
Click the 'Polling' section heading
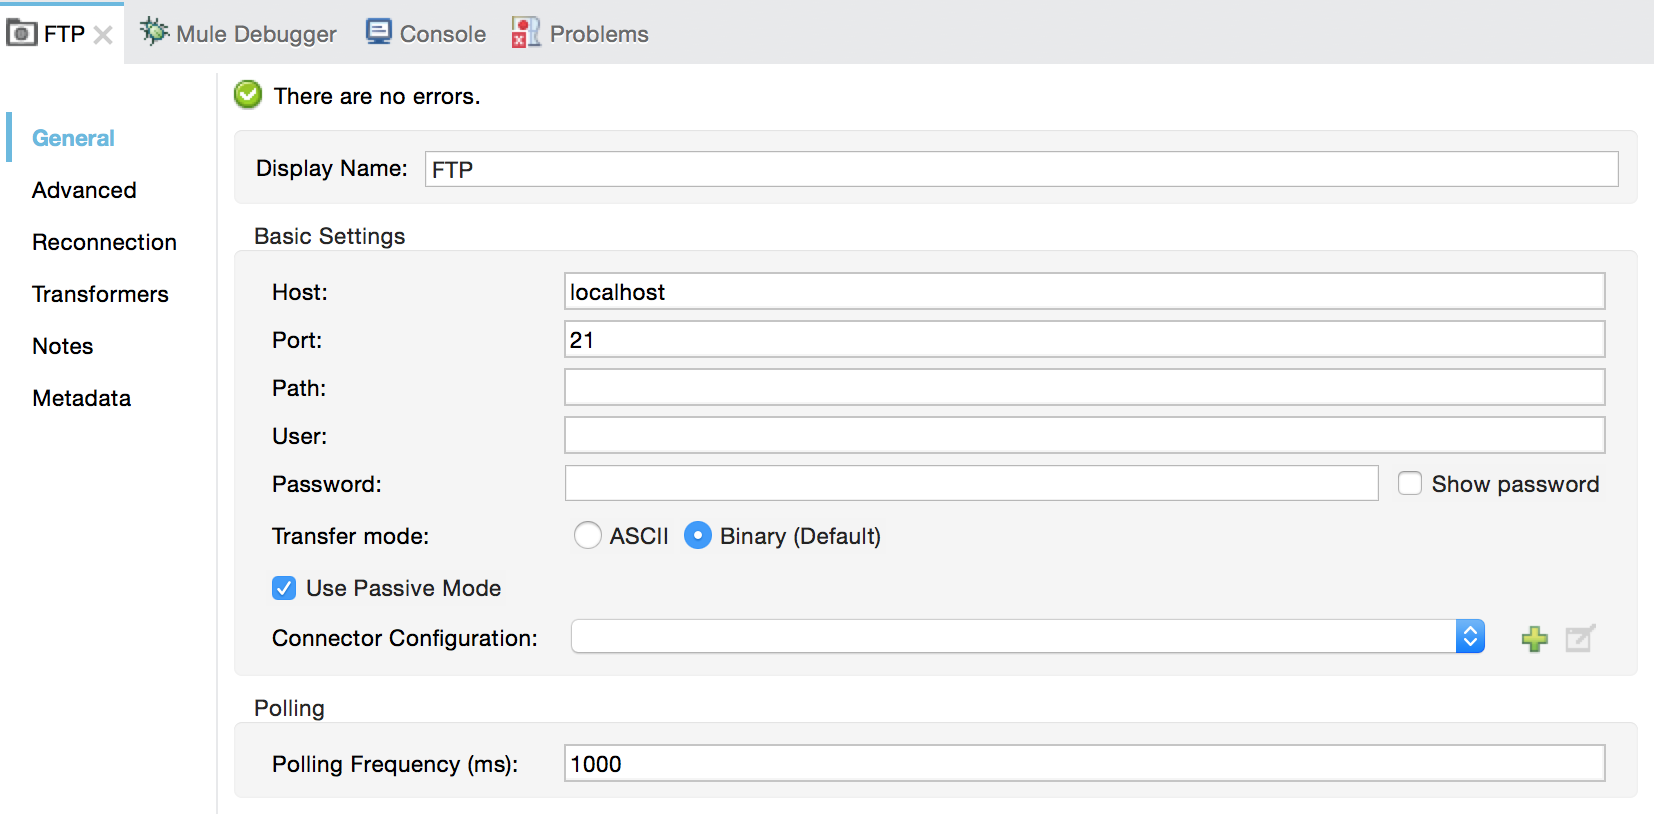click(289, 708)
